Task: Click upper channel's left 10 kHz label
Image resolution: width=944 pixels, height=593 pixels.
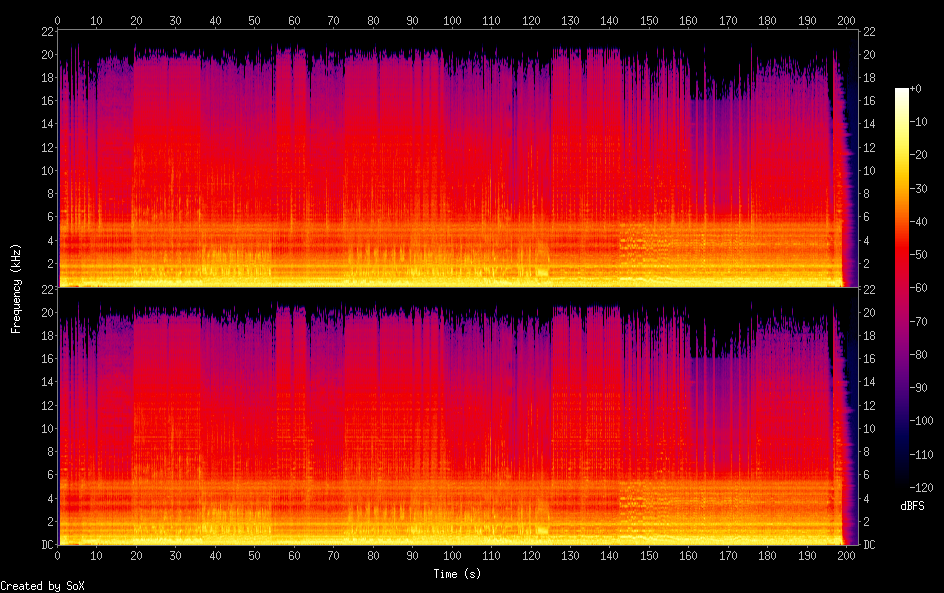Action: tap(46, 171)
